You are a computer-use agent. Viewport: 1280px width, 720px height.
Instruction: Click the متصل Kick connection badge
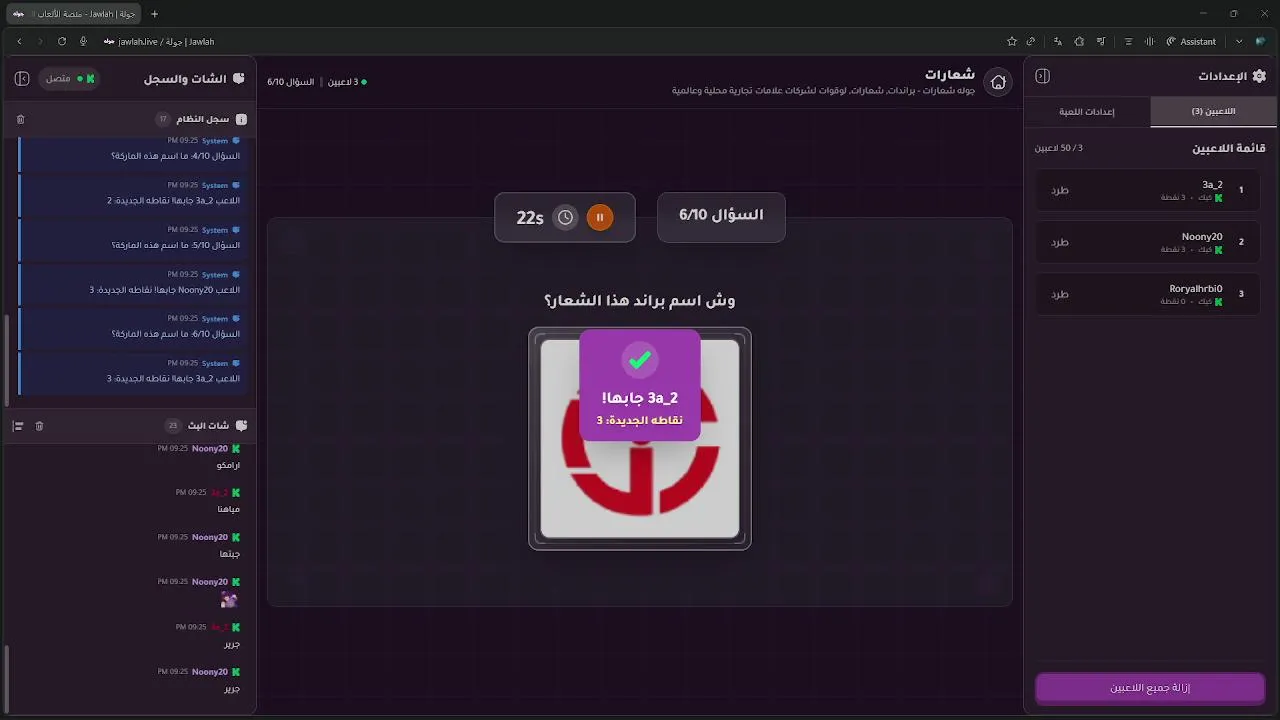pyautogui.click(x=69, y=78)
